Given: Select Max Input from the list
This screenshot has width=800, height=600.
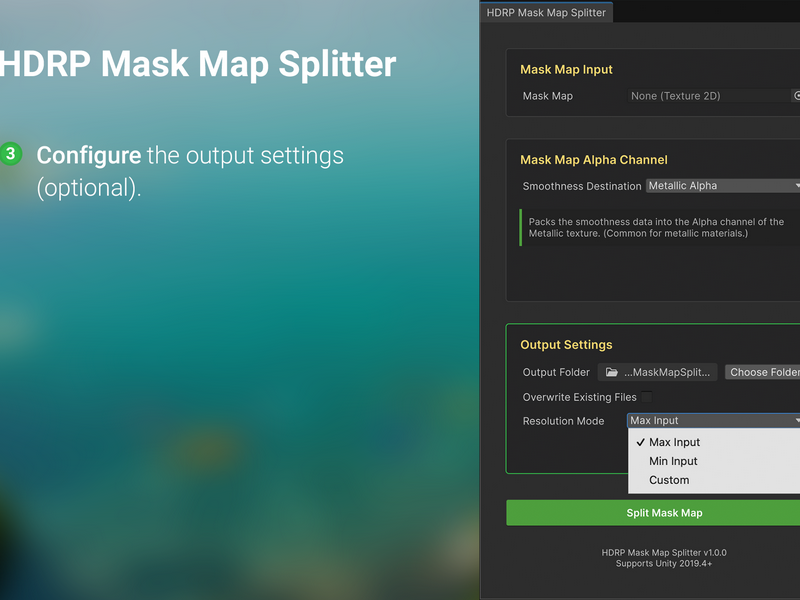Looking at the screenshot, I should click(x=714, y=442).
